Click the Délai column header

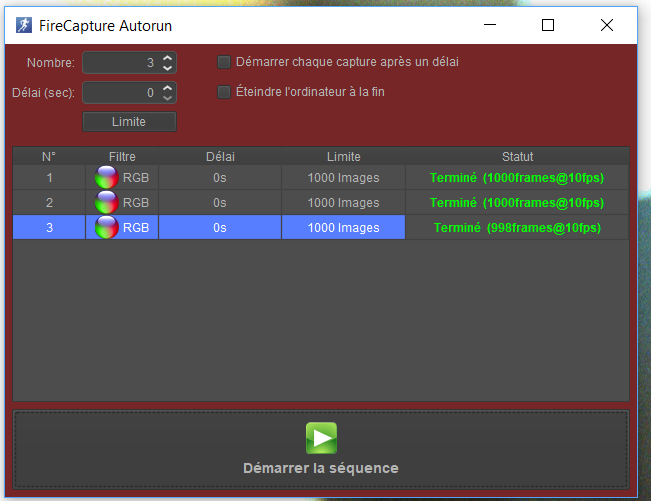coord(220,156)
